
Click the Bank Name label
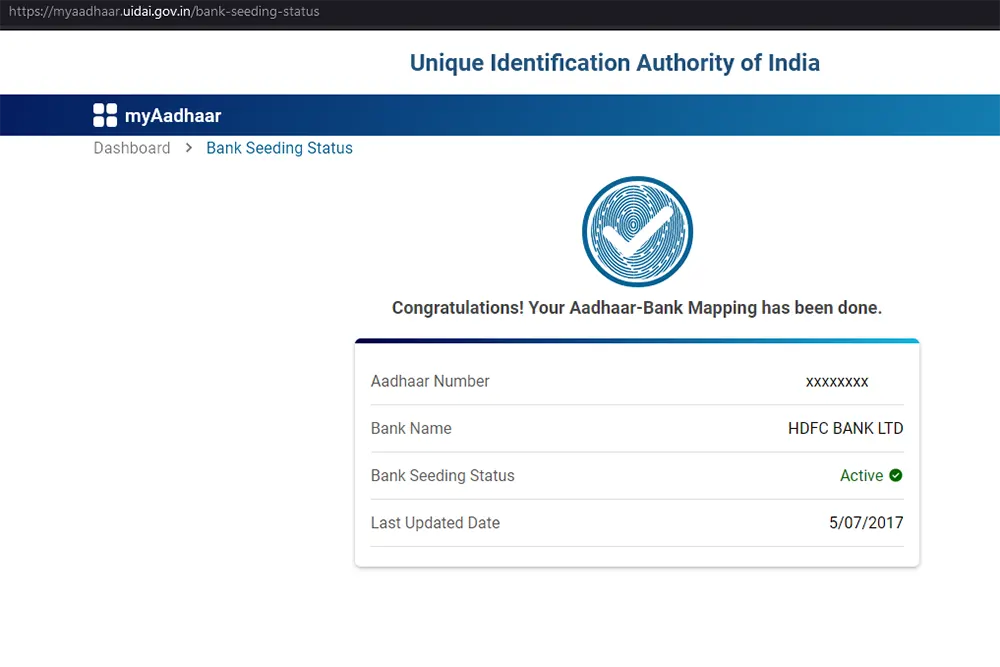(411, 429)
